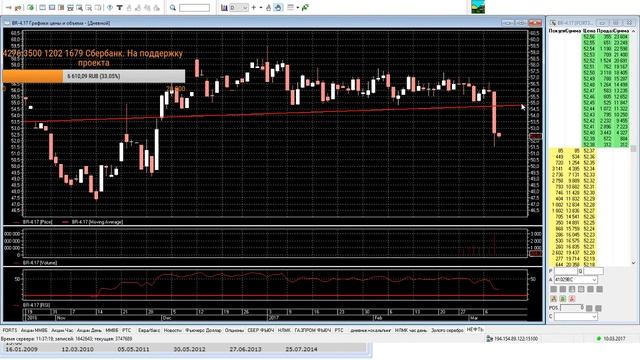Open the Опционы tab
The width and height of the screenshot is (640, 360).
point(234,330)
